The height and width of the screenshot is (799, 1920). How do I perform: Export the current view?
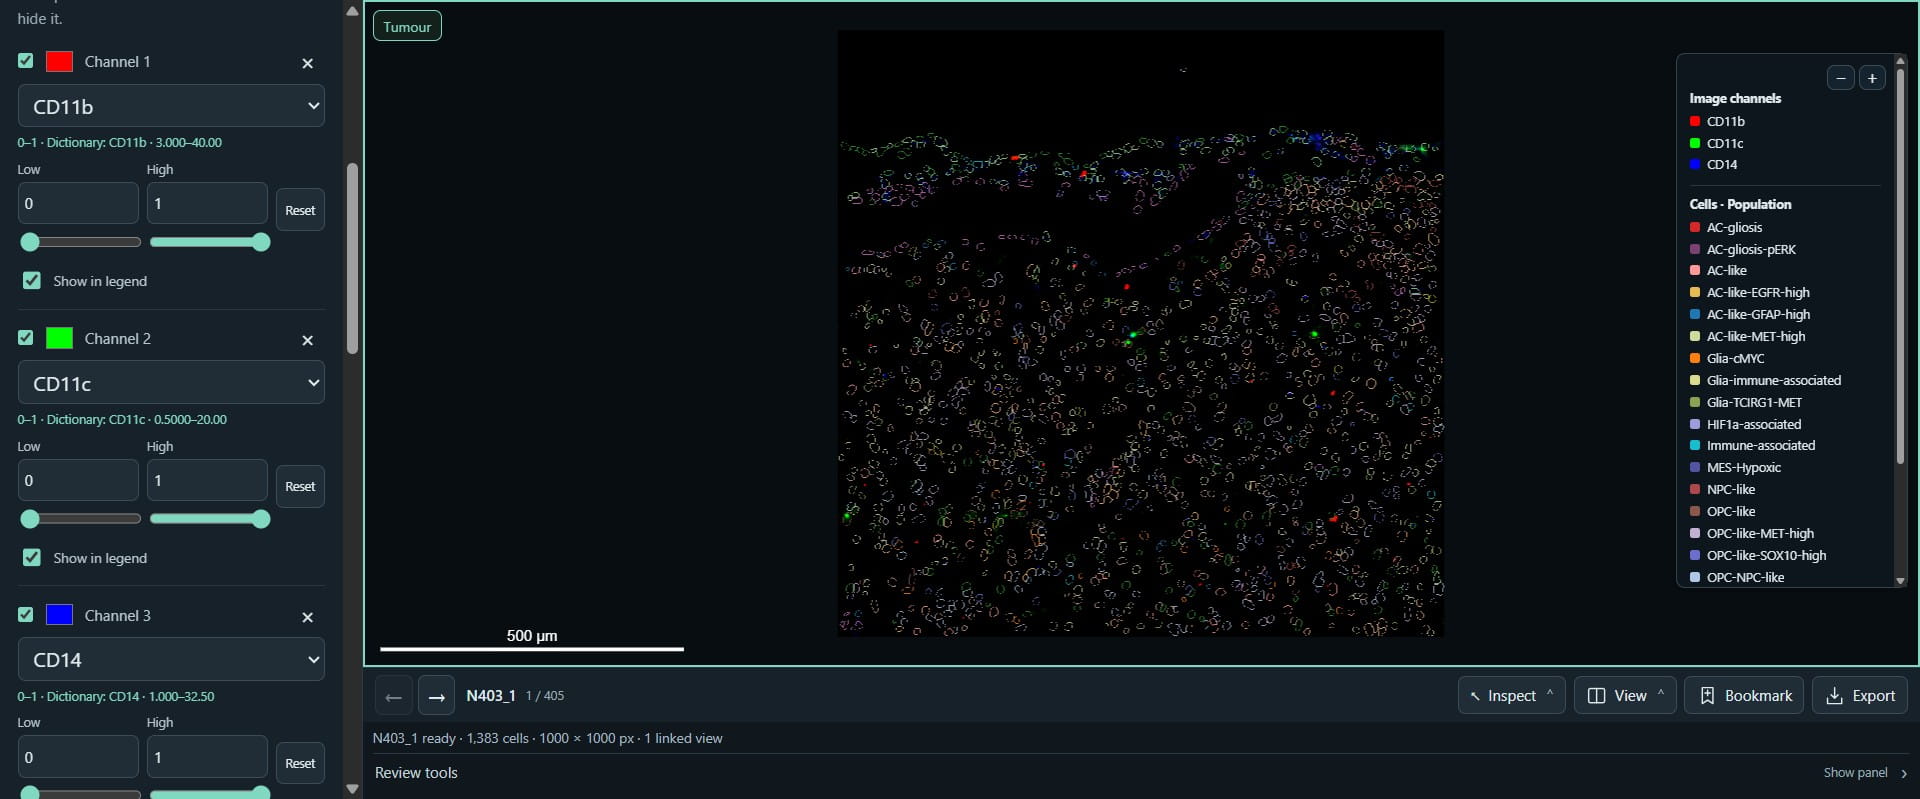click(1860, 696)
